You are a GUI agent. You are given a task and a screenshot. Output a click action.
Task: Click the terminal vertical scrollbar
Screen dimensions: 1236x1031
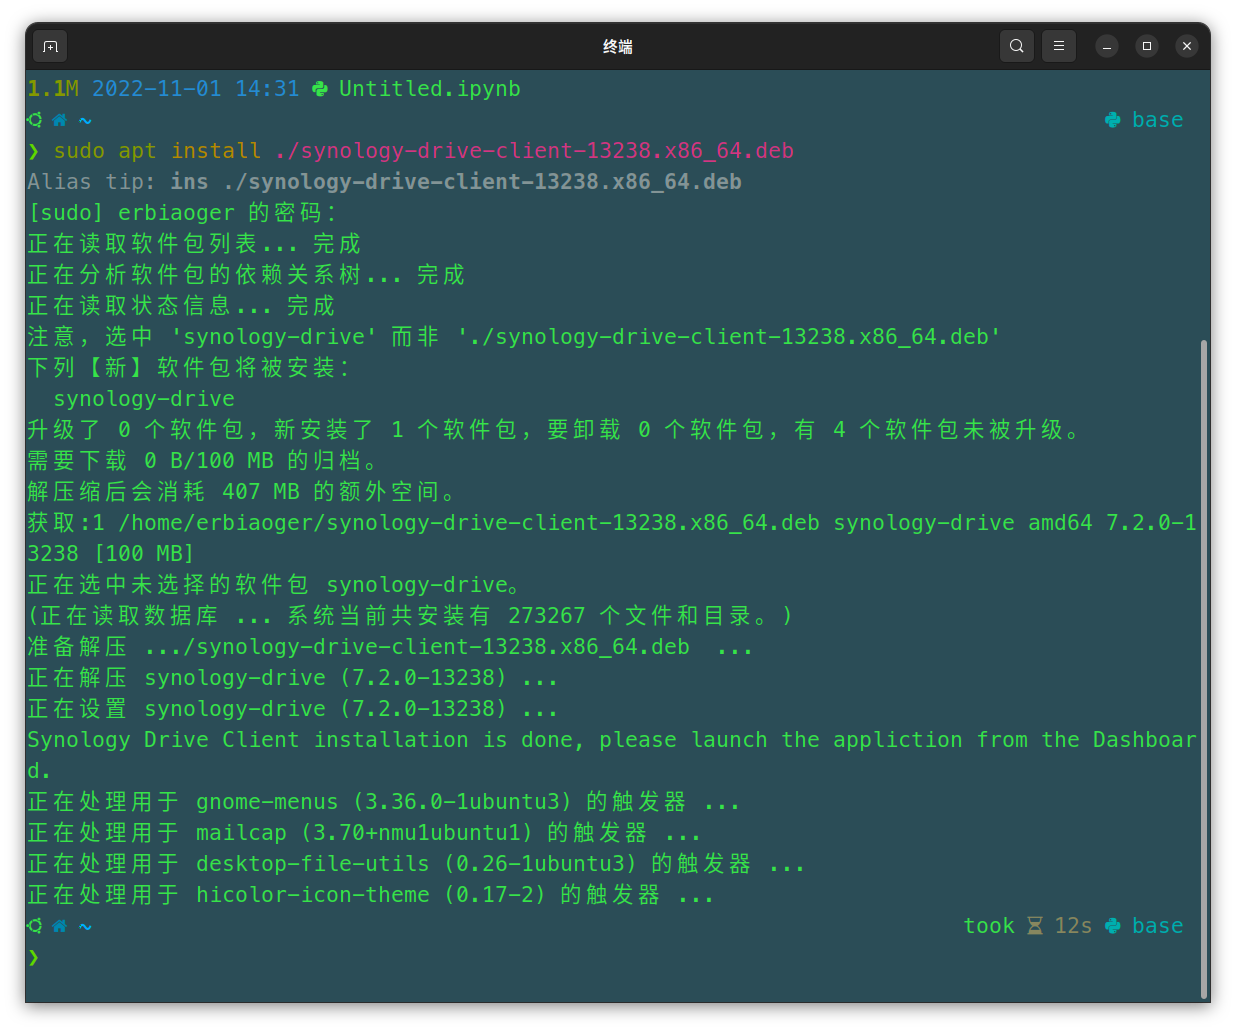(x=1204, y=670)
